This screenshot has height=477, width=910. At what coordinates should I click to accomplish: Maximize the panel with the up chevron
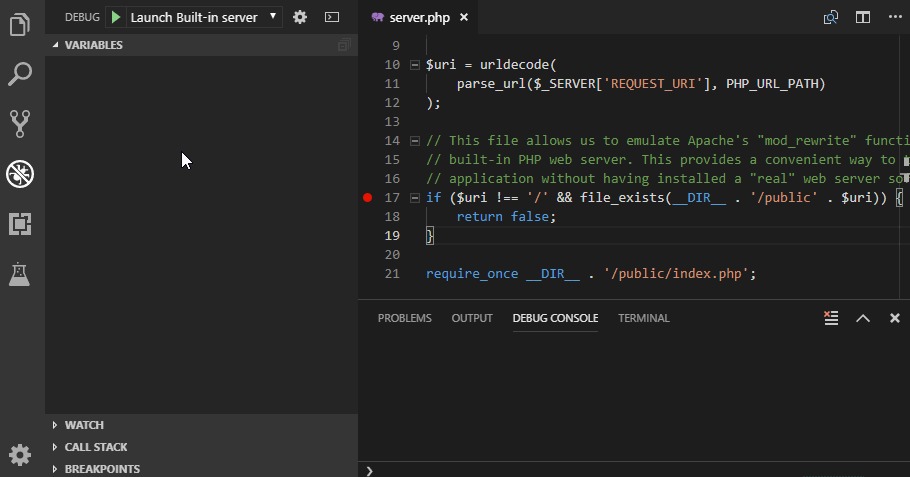pyautogui.click(x=863, y=318)
